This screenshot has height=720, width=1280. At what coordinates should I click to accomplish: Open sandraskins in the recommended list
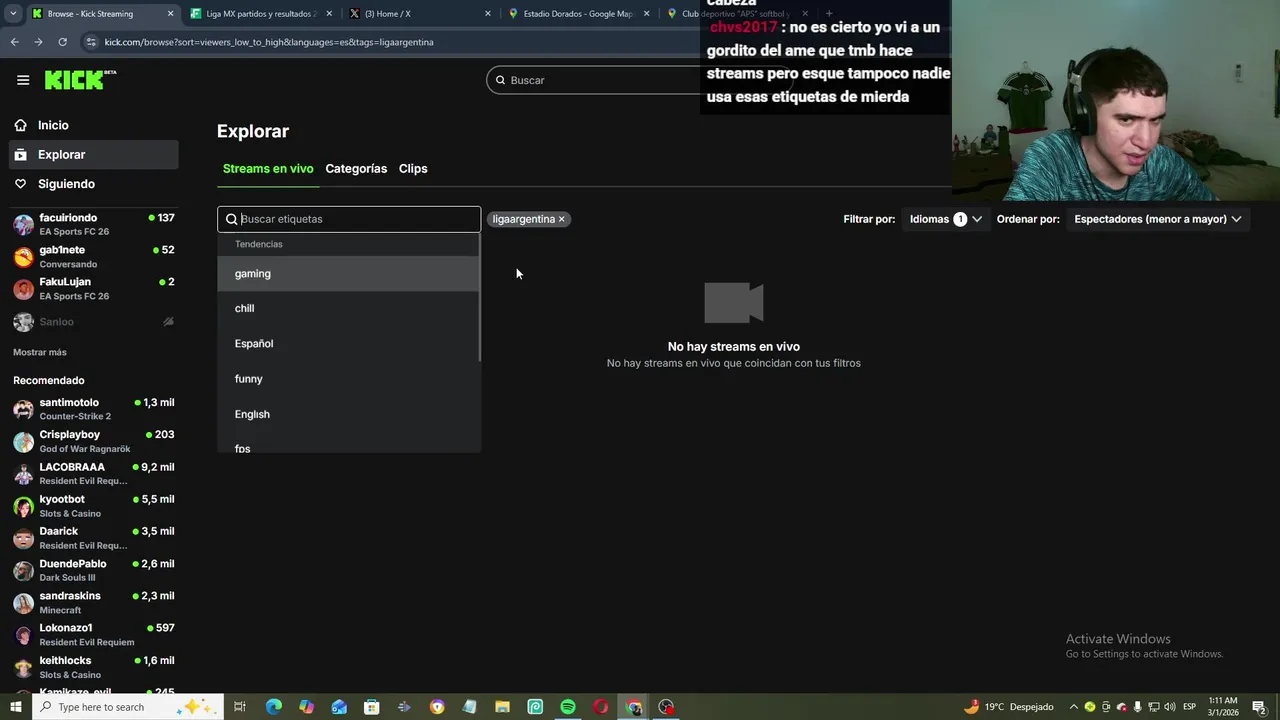point(94,602)
